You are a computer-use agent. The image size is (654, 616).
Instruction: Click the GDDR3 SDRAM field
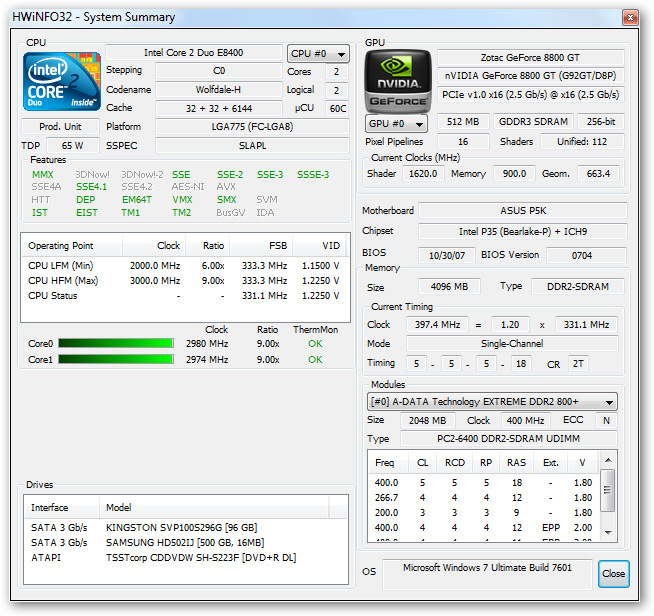coord(533,121)
